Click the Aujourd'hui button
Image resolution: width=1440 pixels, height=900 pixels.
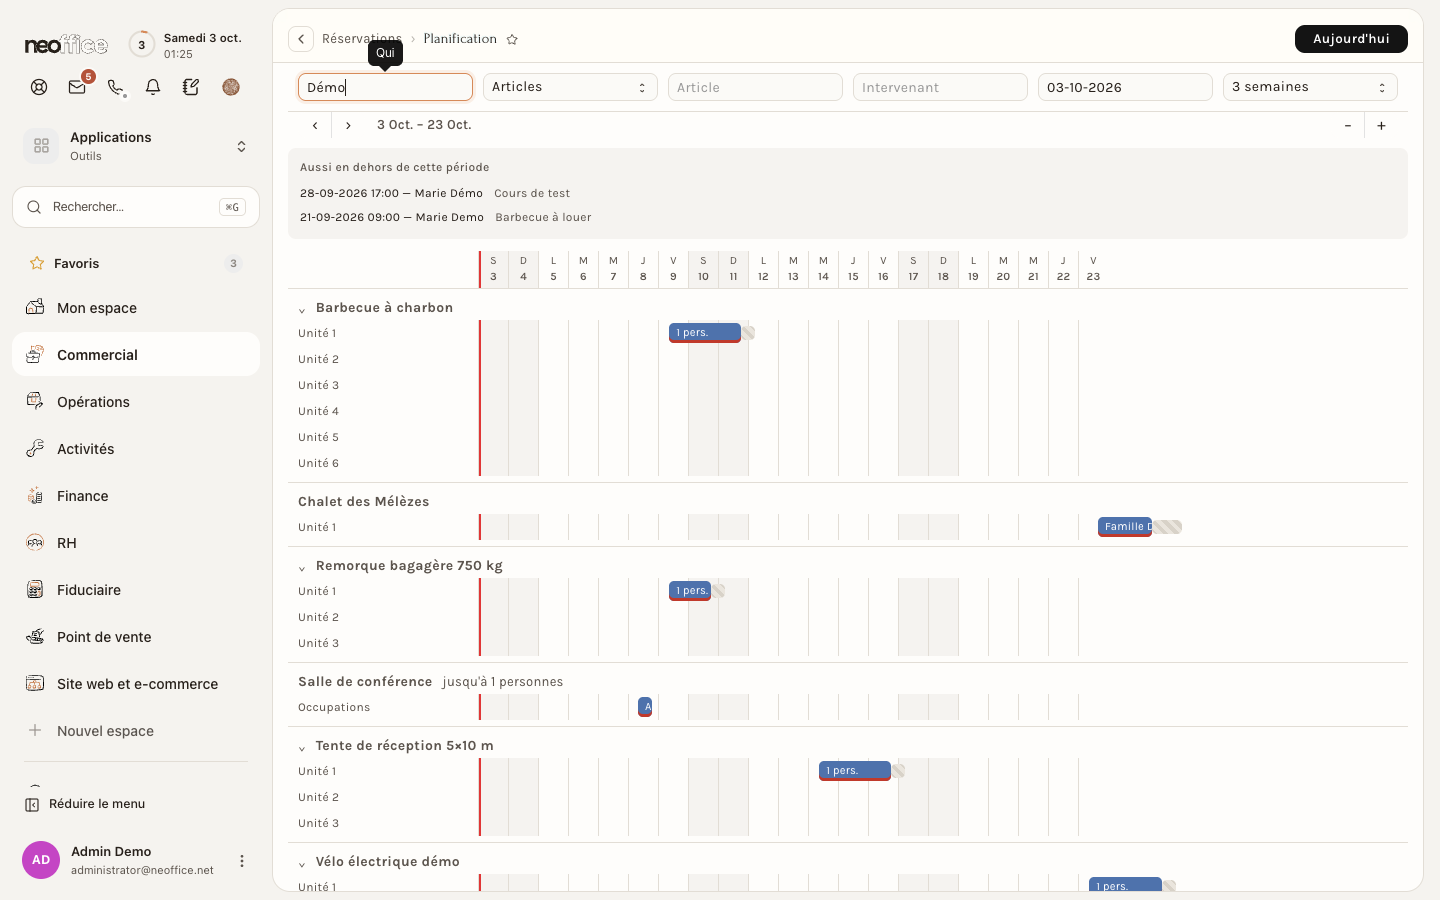point(1351,39)
